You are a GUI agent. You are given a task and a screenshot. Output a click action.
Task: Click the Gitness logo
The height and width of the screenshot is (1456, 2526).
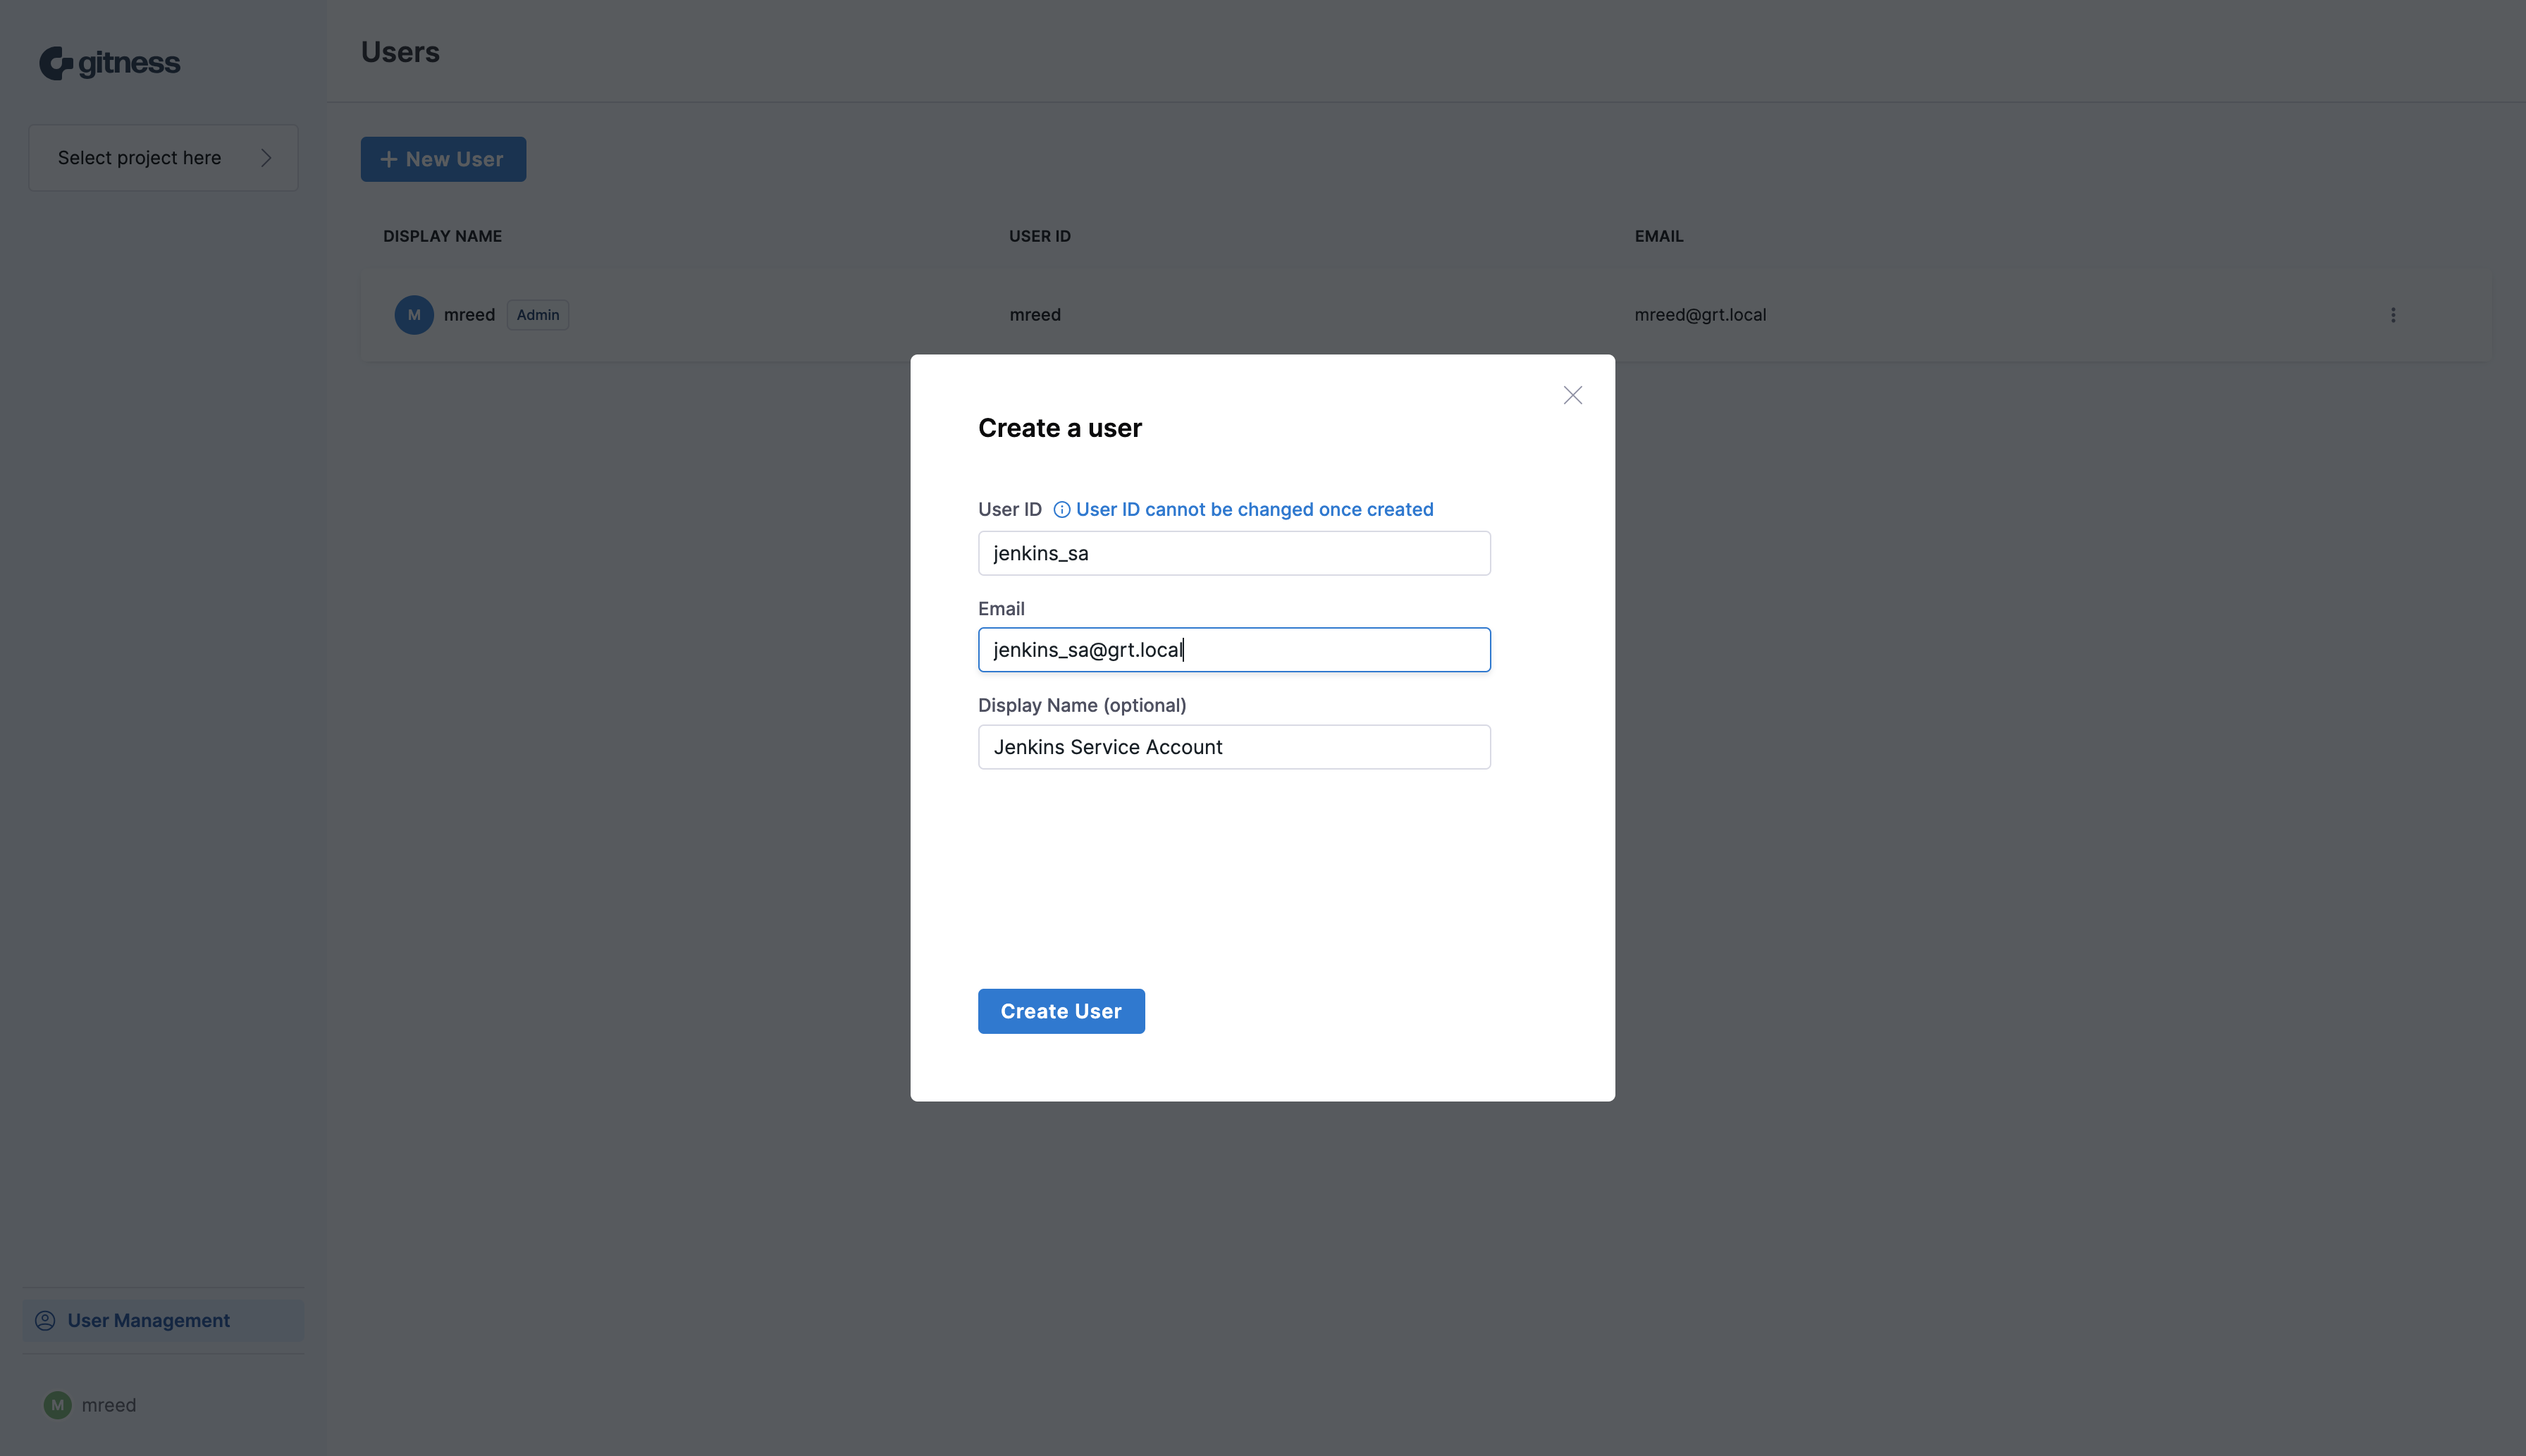(110, 63)
